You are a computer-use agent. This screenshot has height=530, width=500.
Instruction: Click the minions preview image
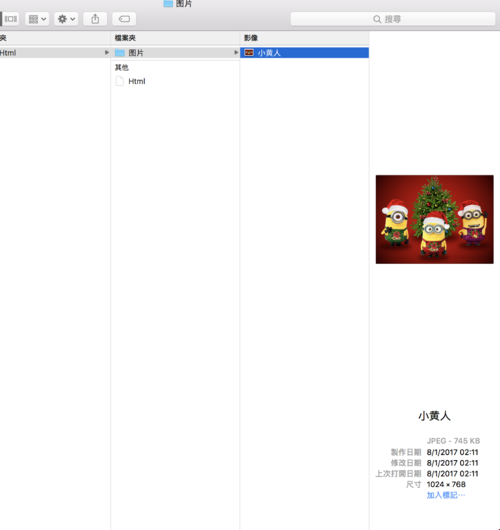(x=434, y=219)
